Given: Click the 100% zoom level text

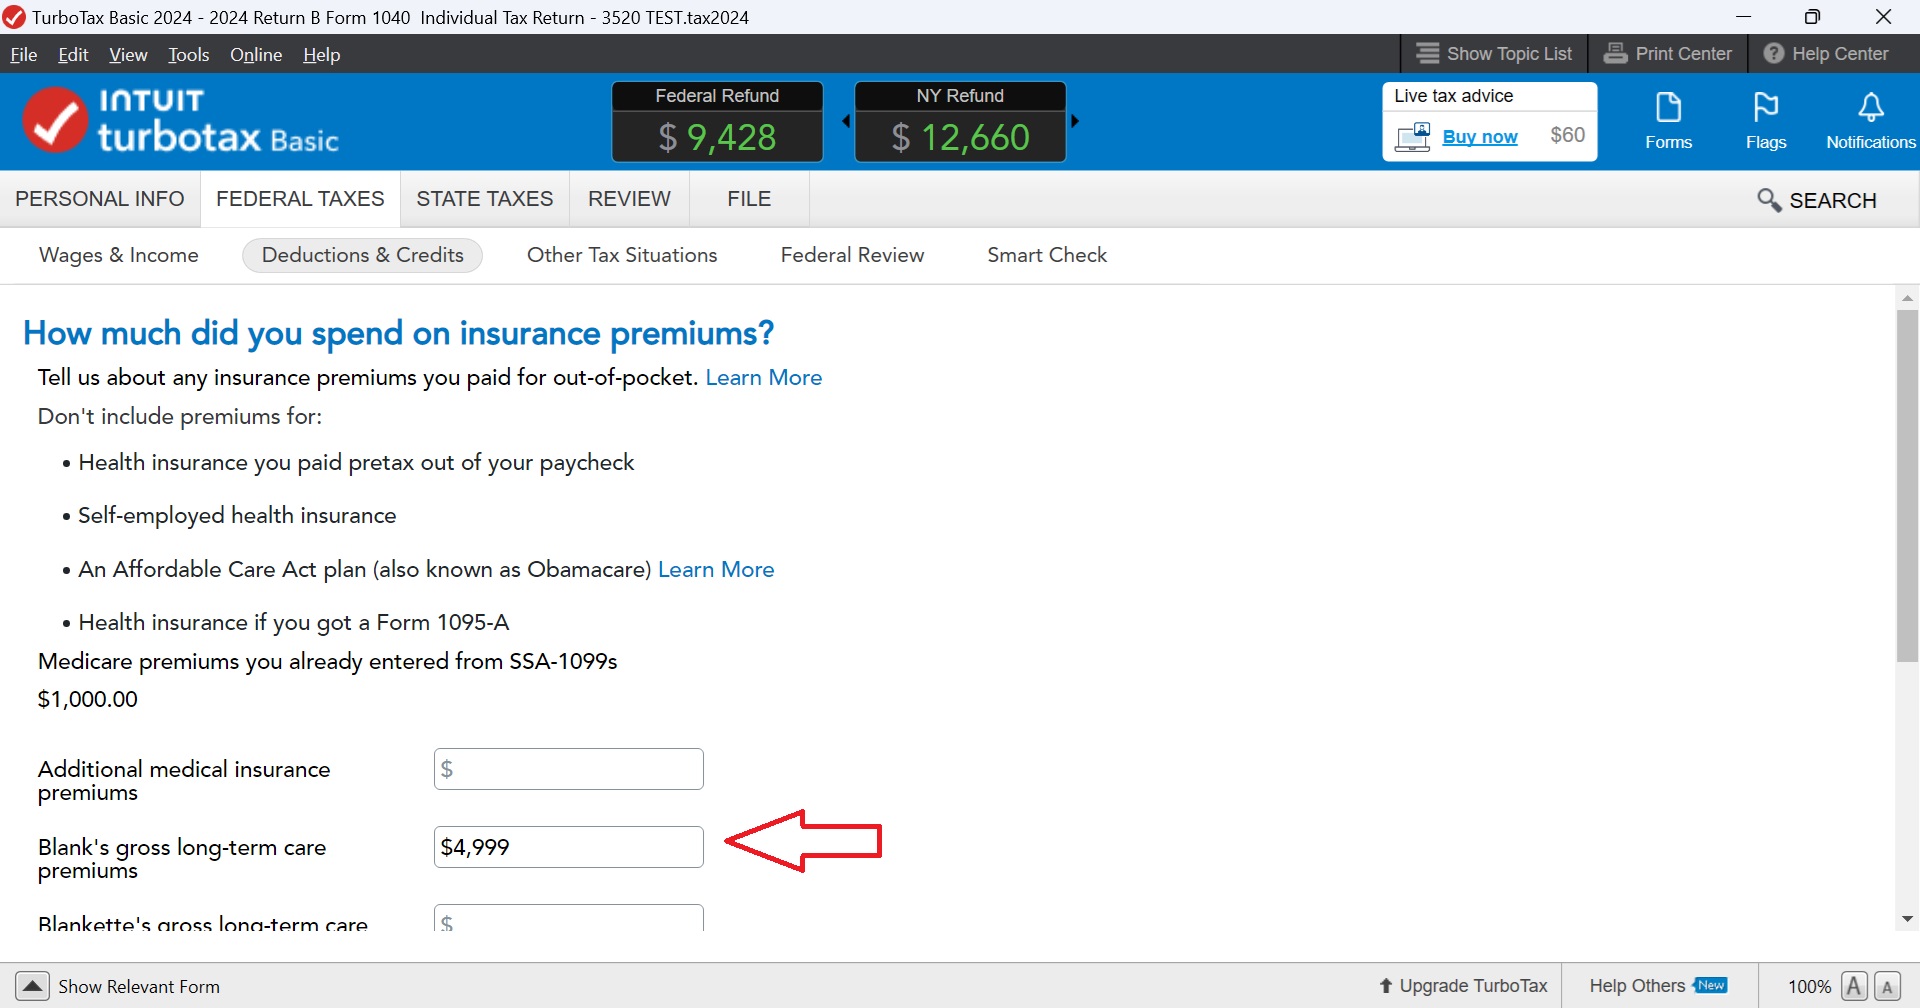Looking at the screenshot, I should 1809,987.
